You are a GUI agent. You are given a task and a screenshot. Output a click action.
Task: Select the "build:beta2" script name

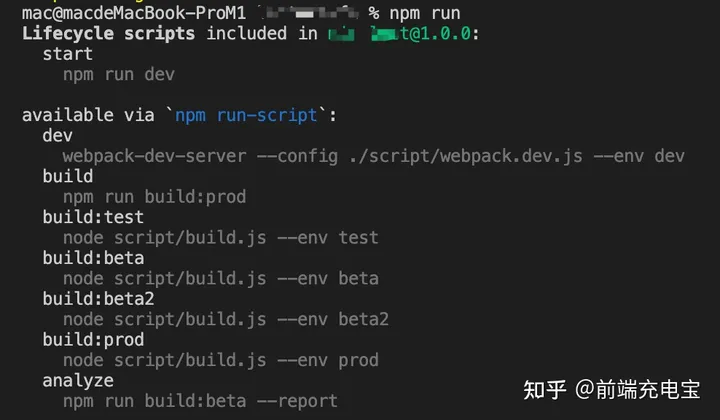[98, 299]
